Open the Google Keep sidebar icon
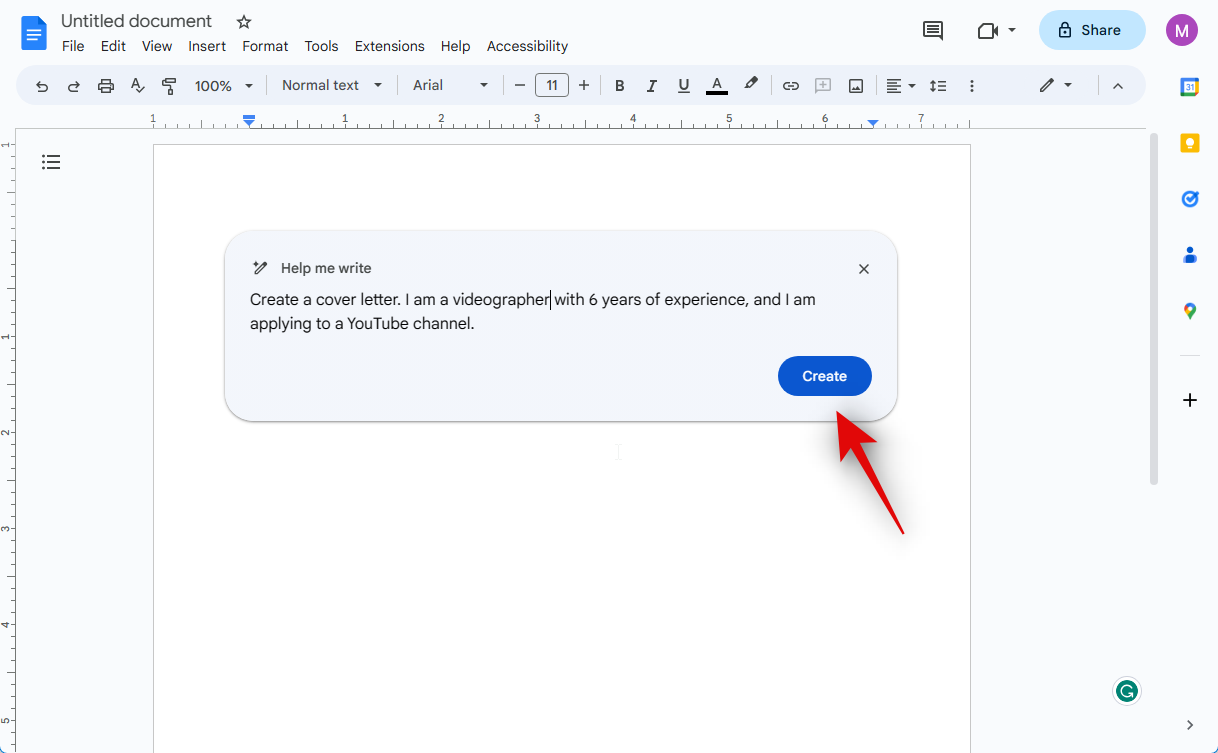The height and width of the screenshot is (753, 1218). coord(1189,143)
